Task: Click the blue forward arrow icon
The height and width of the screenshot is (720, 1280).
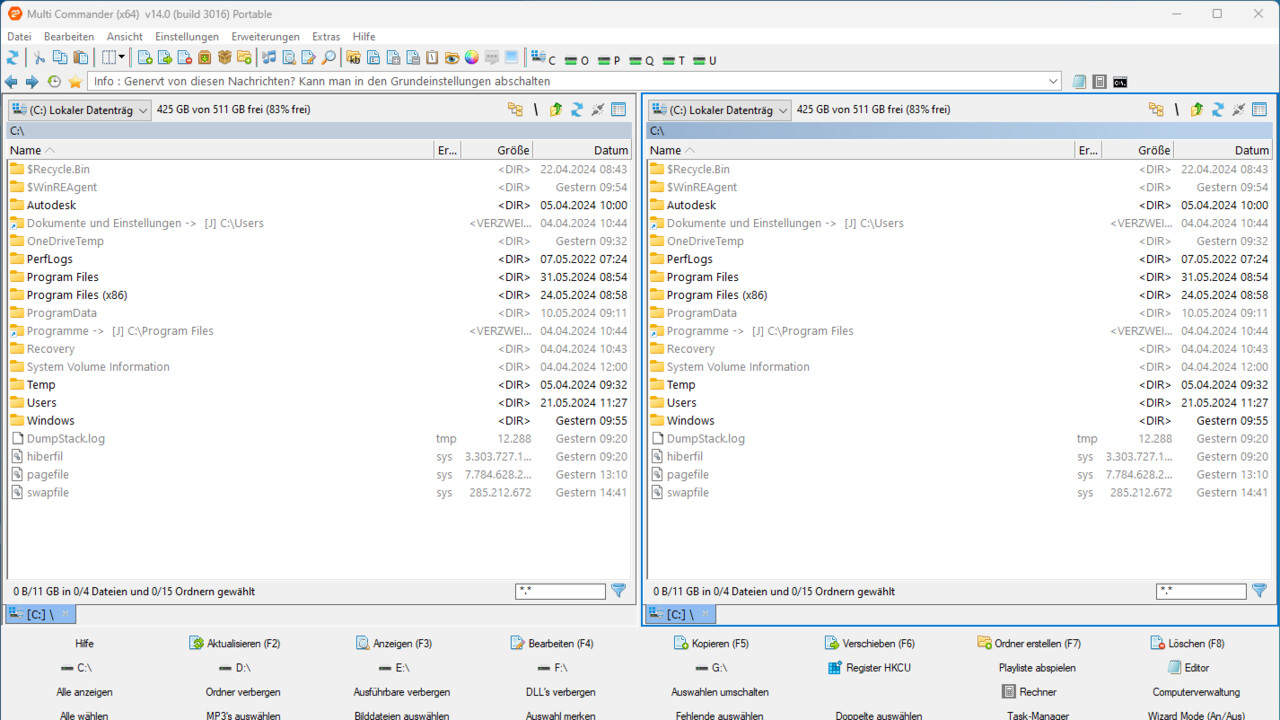Action: [32, 82]
